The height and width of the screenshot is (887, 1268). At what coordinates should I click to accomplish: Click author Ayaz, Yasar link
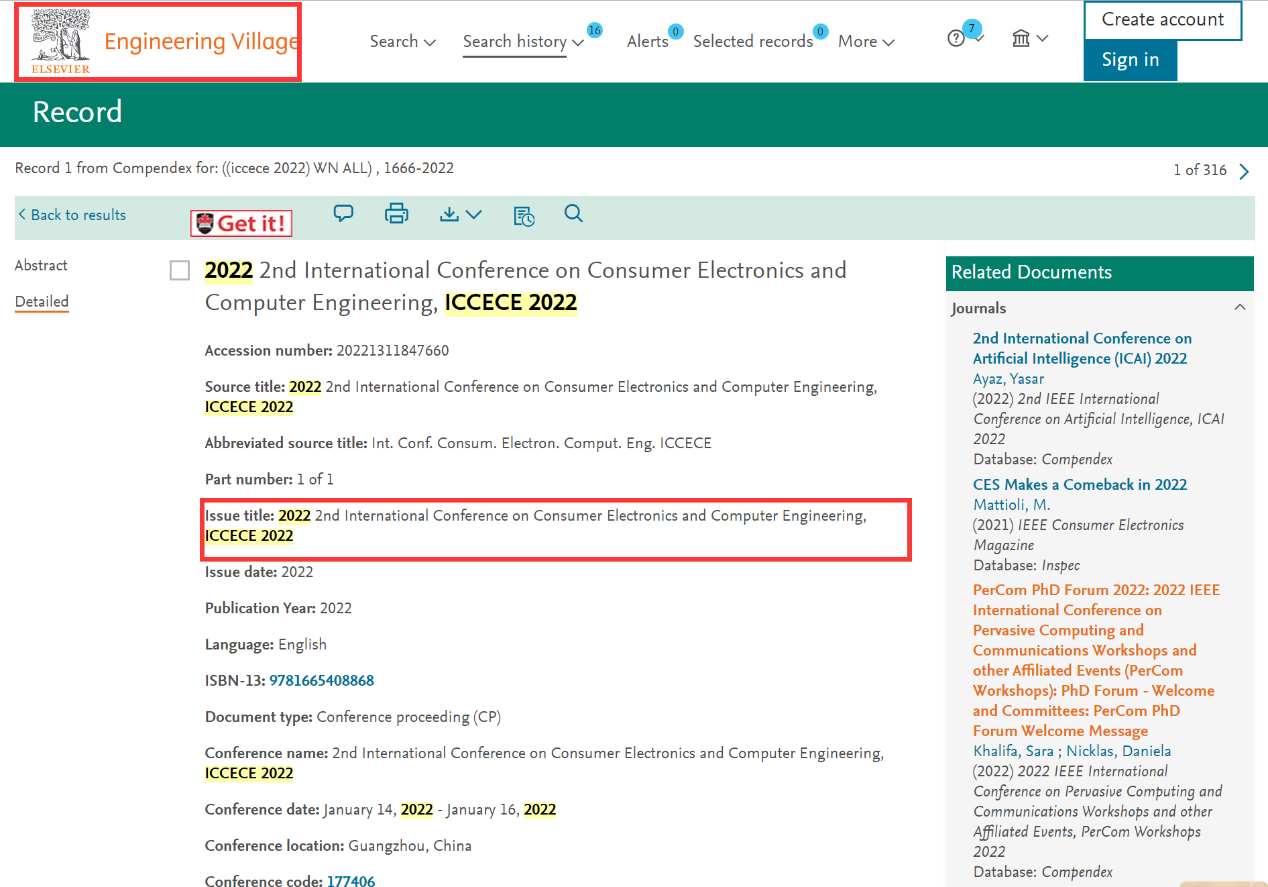coord(1008,378)
